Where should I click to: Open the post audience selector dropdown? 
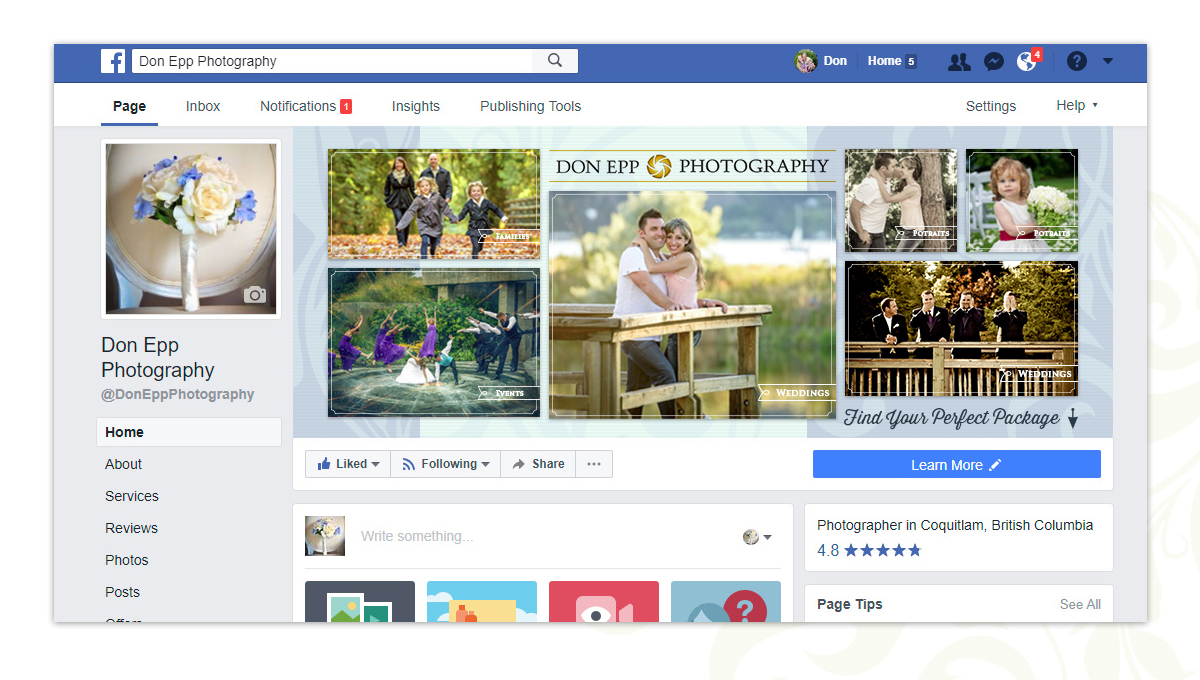[x=757, y=537]
